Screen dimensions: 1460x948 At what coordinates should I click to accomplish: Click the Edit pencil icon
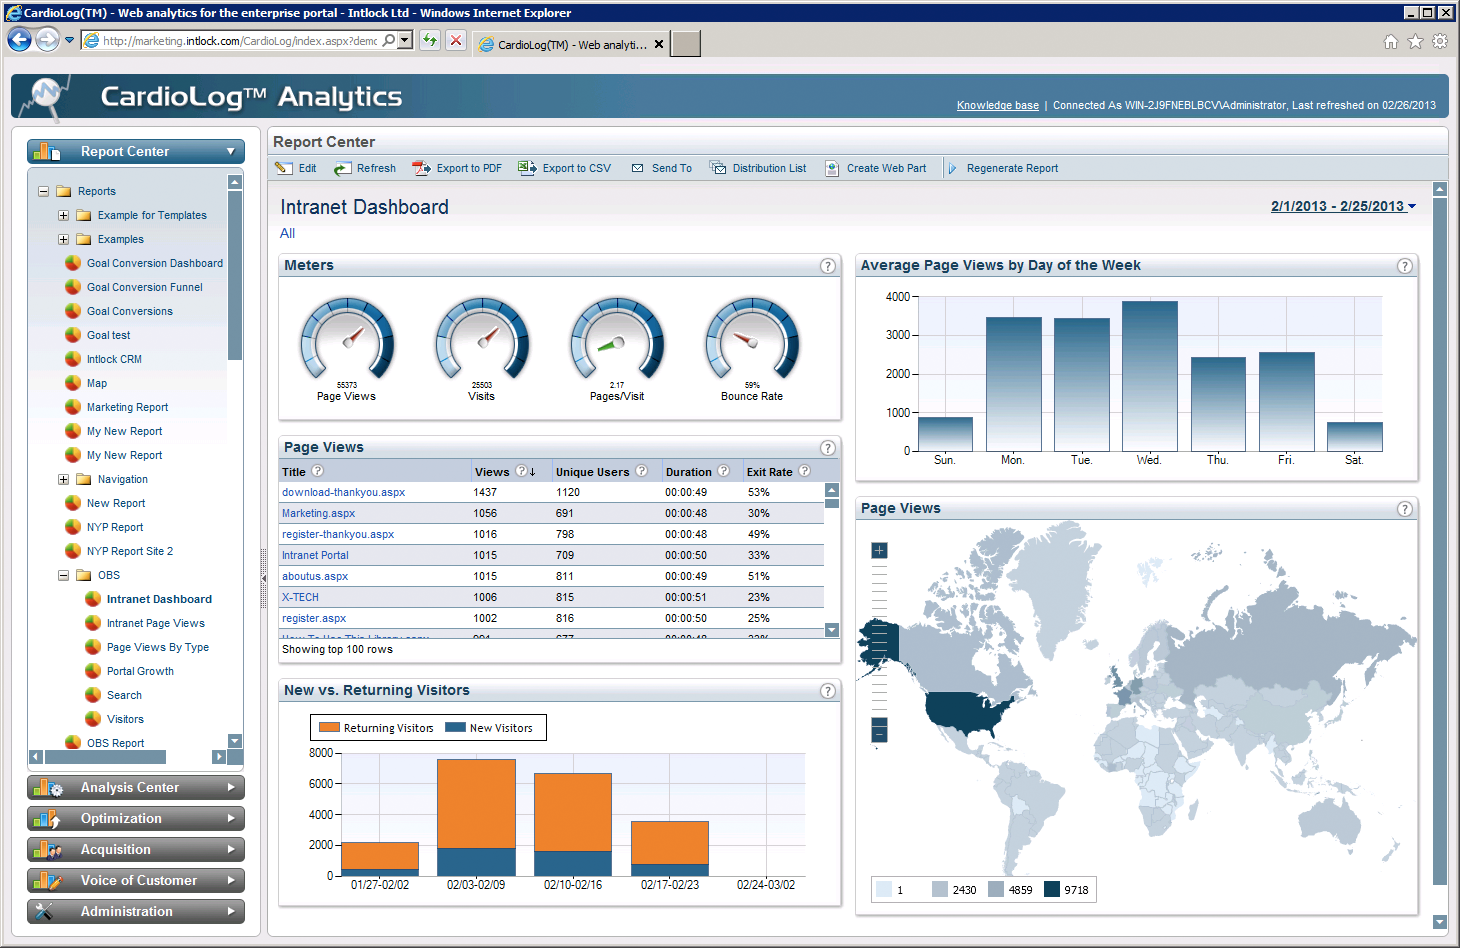(285, 168)
